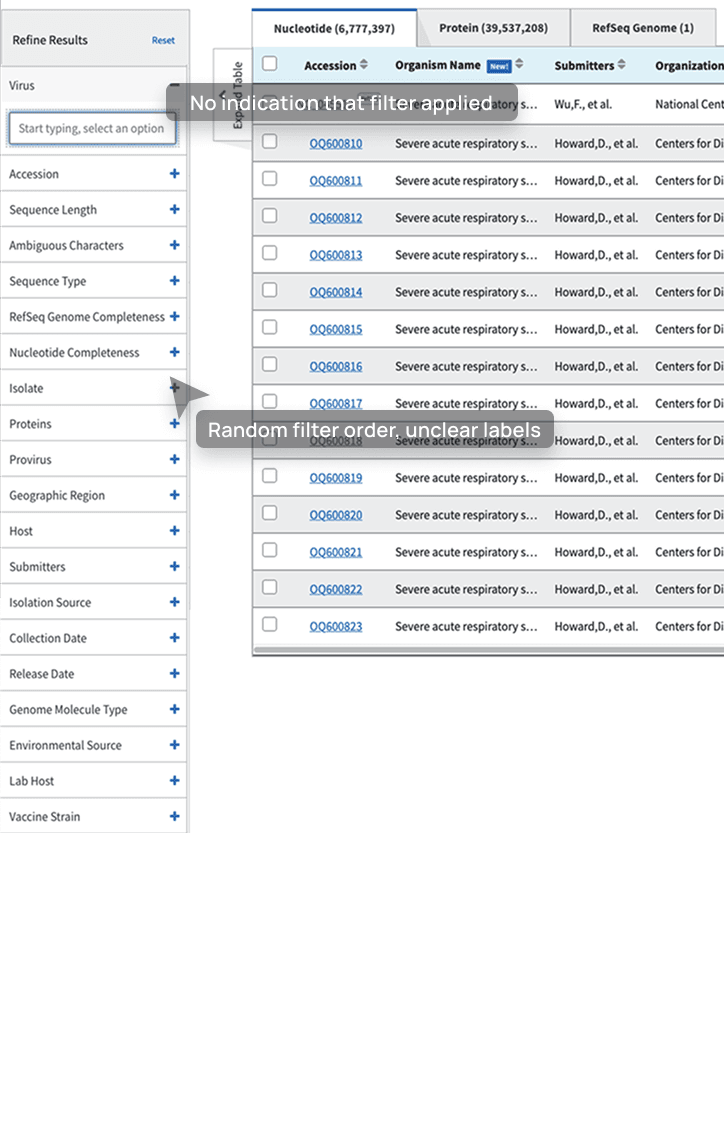Open the Lab Host plus icon
This screenshot has height=1143, width=724.
coord(174,781)
